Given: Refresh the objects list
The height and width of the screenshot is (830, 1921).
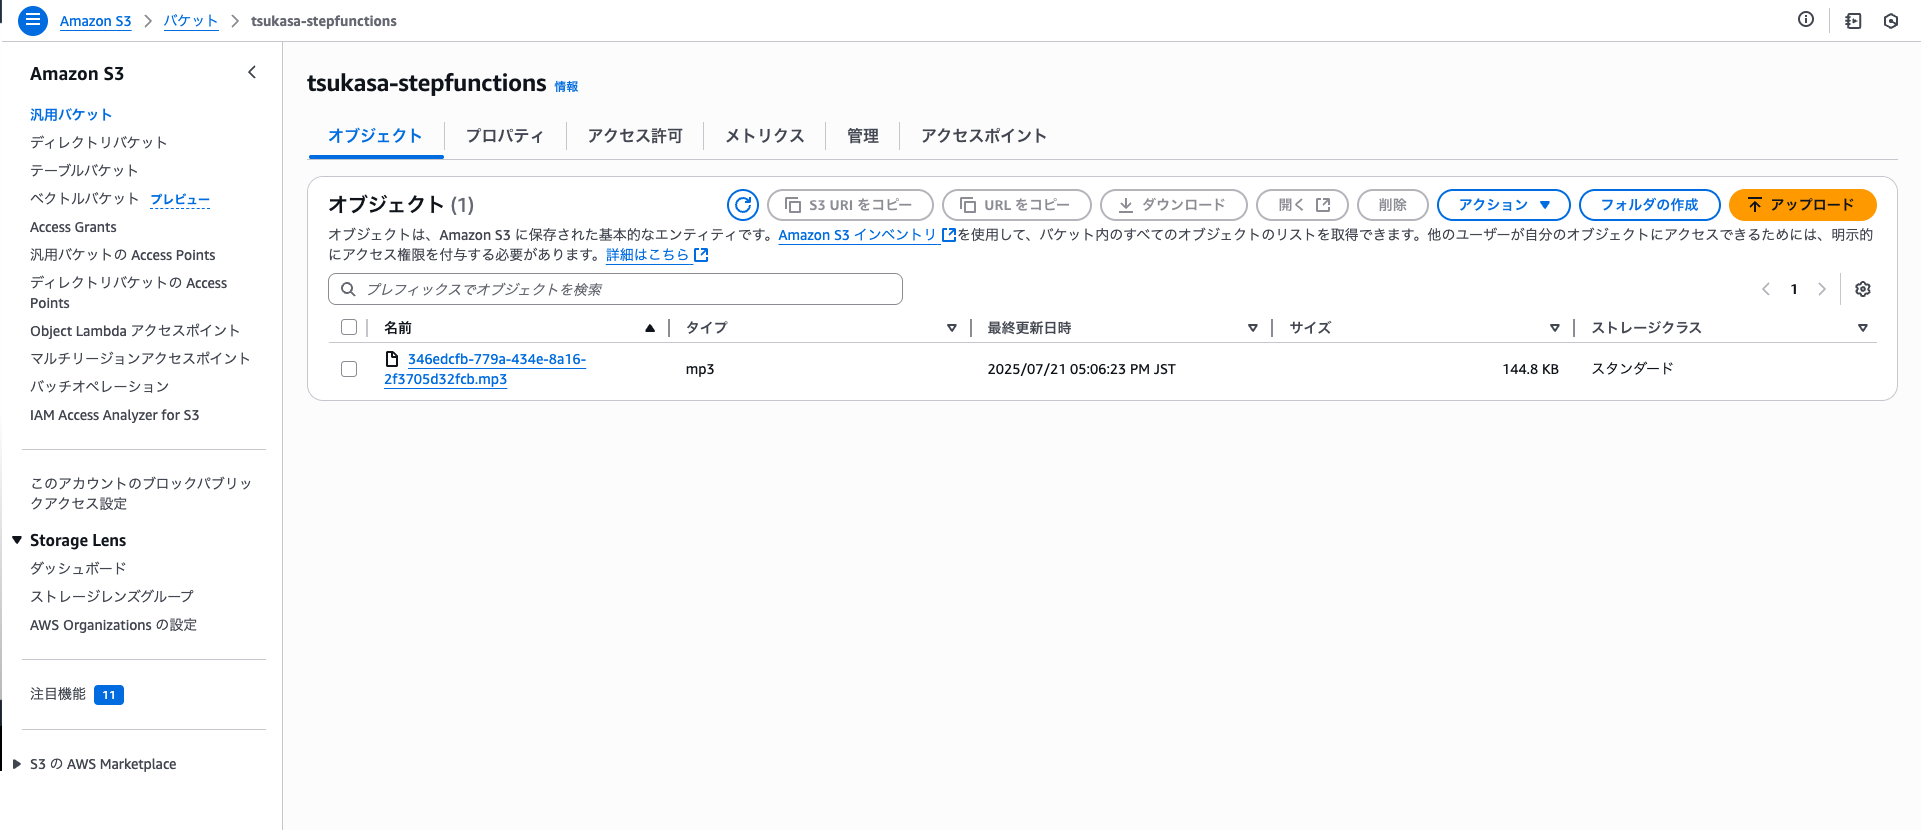Looking at the screenshot, I should (743, 205).
